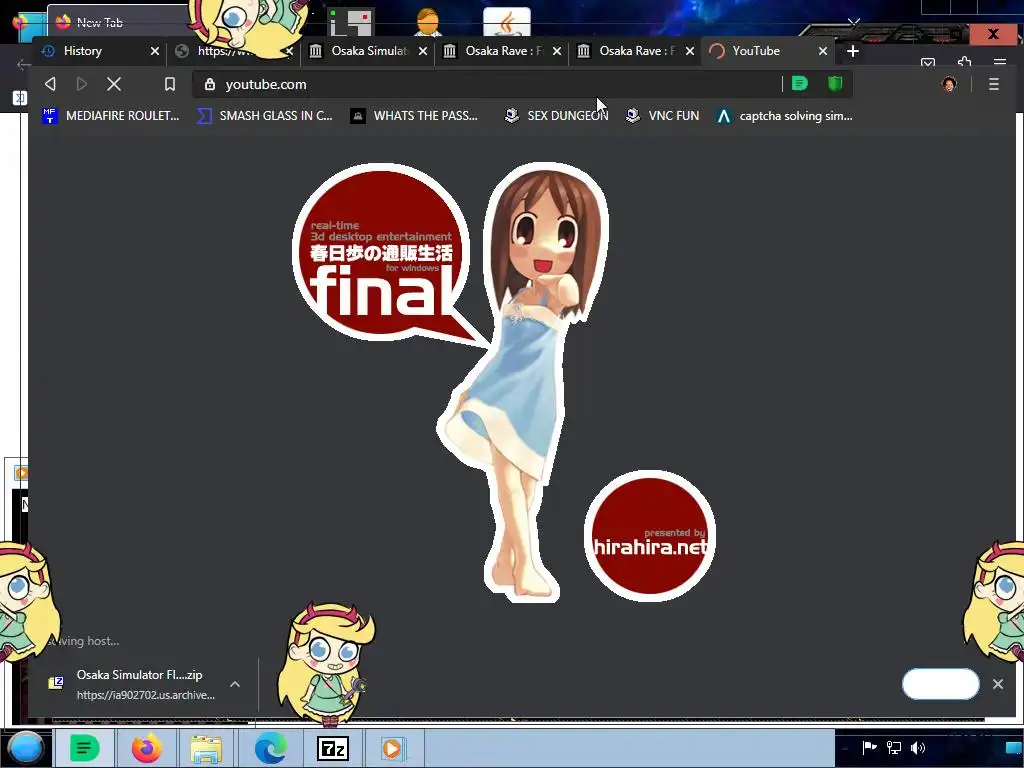Click the red X button at top right
This screenshot has width=1024, height=768.
[993, 34]
